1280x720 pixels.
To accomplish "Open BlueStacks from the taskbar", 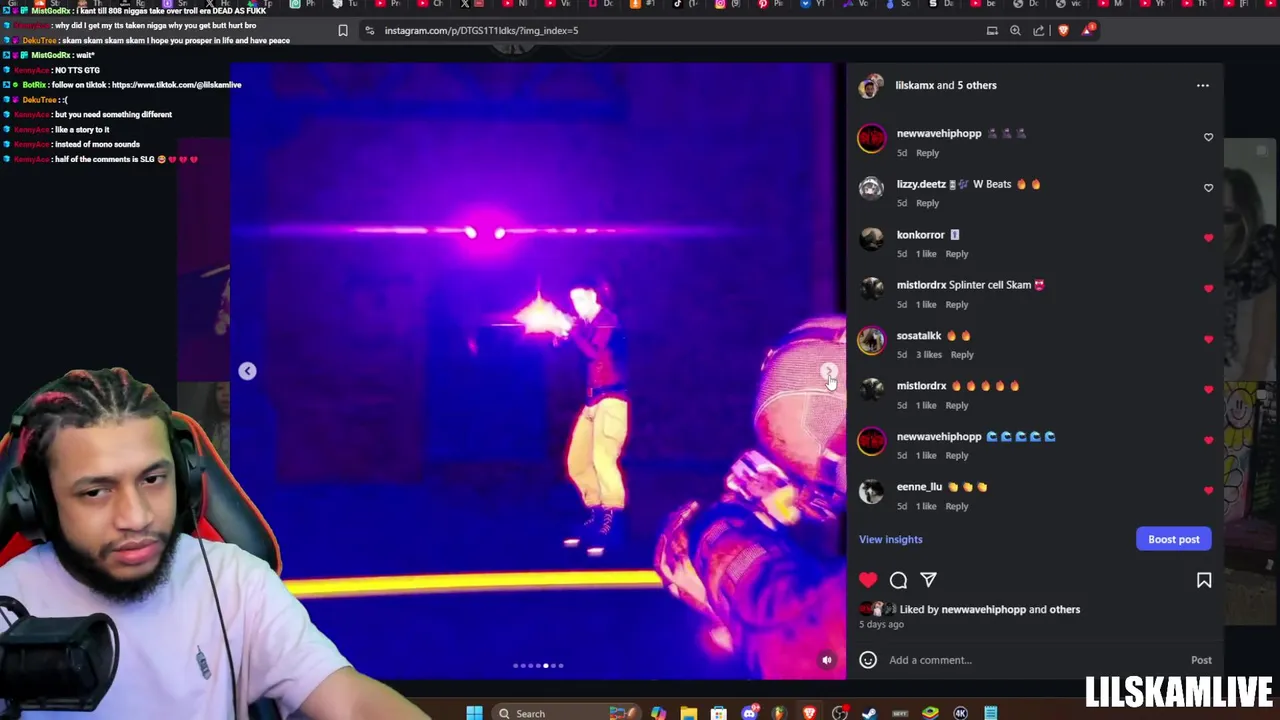I will point(930,712).
